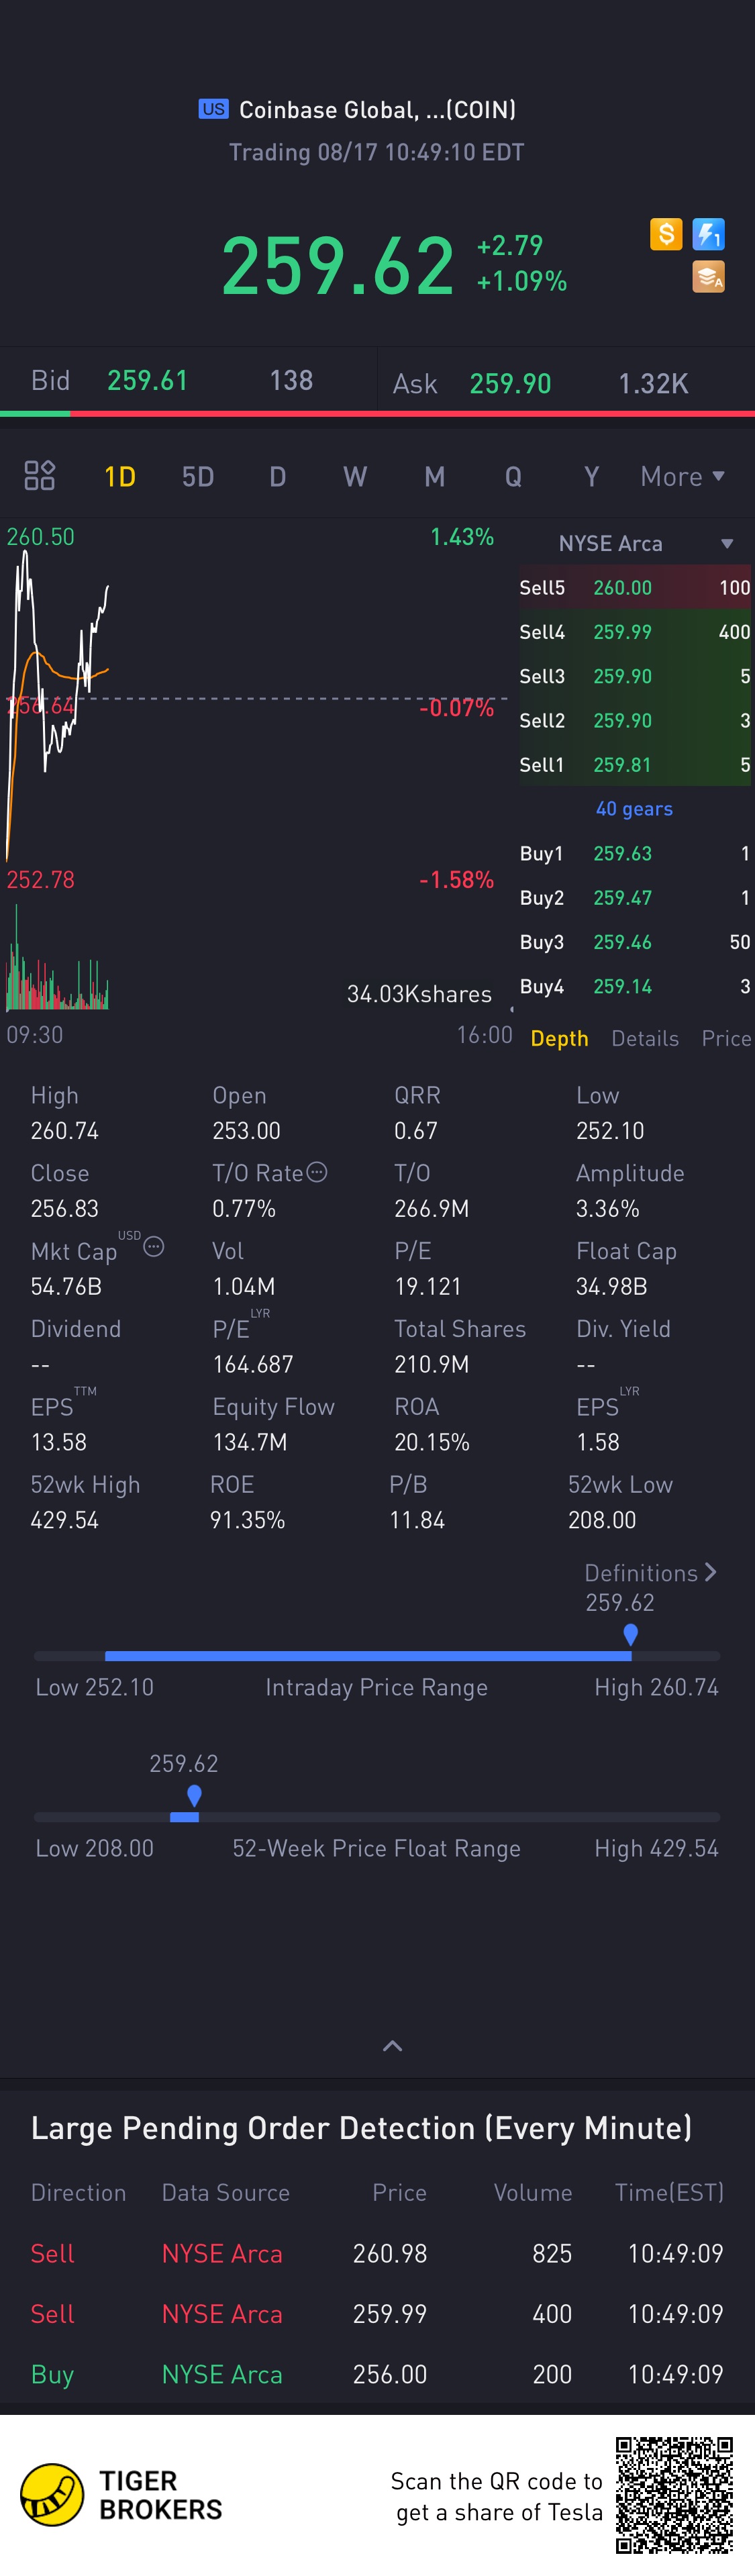Tap the US market flag badge

[213, 109]
